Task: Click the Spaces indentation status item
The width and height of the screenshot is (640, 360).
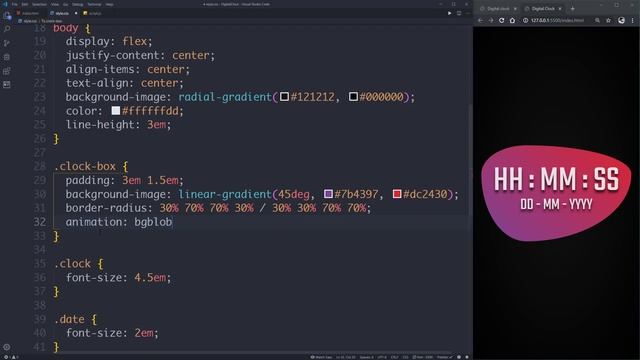Action: point(366,357)
